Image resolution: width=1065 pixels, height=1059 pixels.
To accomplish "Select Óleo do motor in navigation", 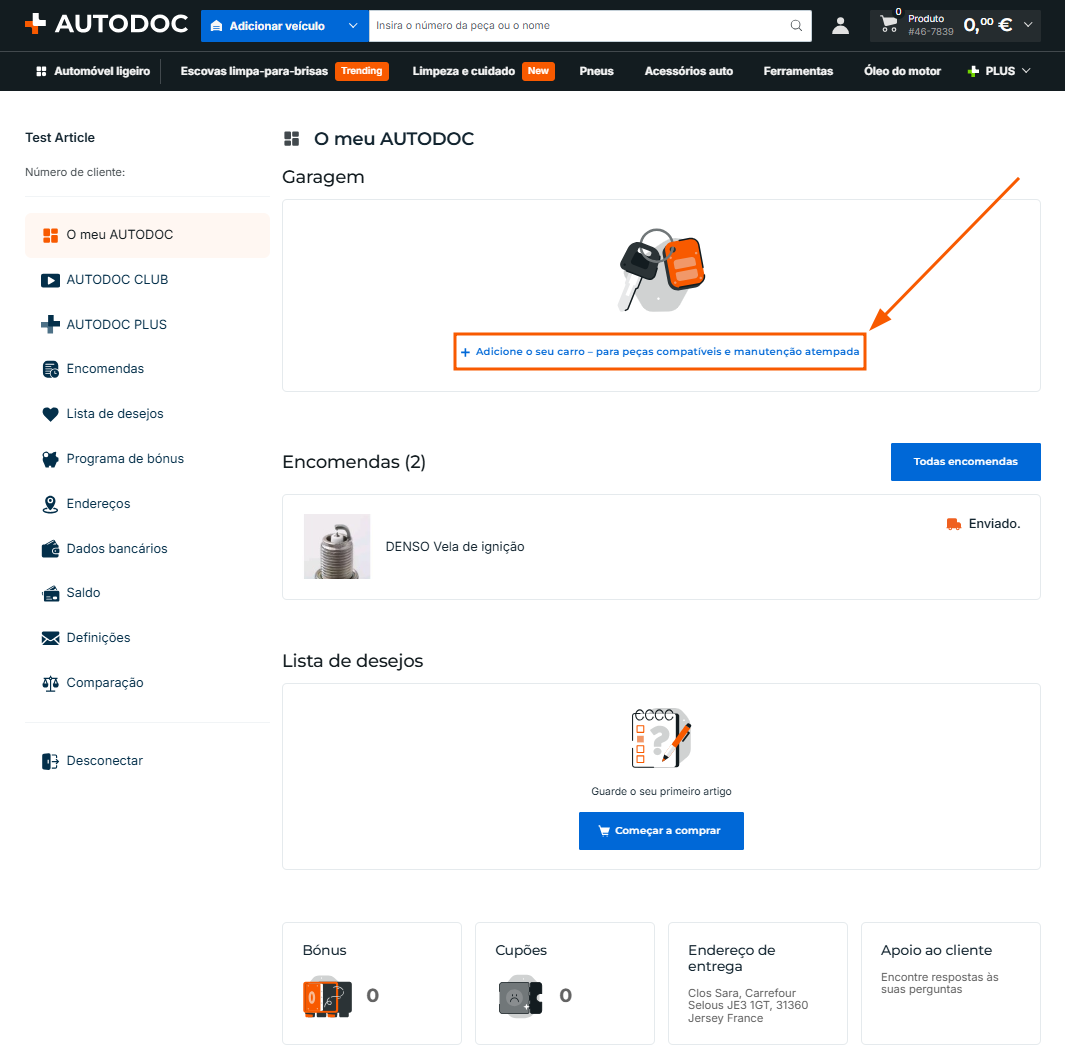I will coord(902,71).
